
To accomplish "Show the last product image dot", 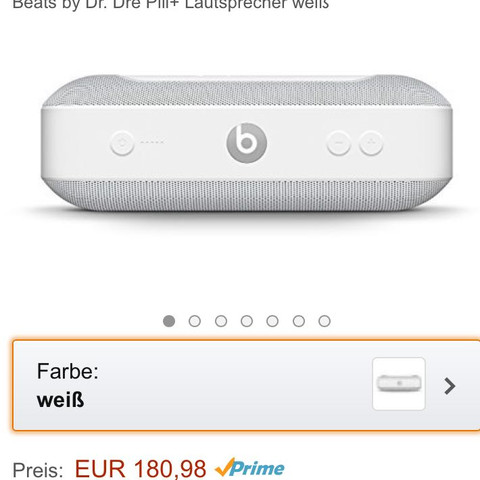I will click(x=324, y=321).
